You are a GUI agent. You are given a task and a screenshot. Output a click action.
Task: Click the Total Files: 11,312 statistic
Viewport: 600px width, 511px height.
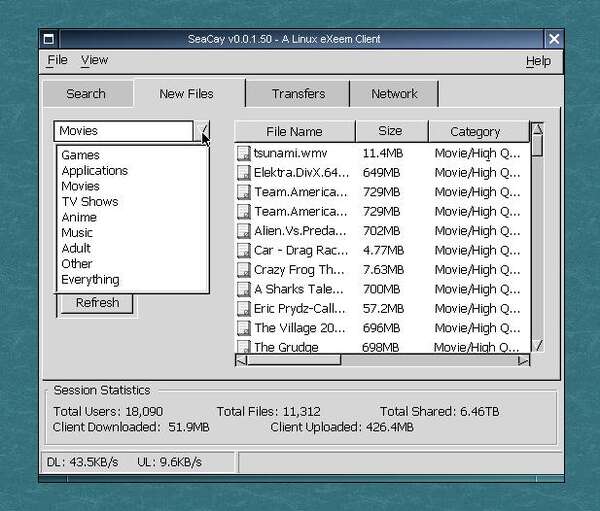(x=269, y=411)
